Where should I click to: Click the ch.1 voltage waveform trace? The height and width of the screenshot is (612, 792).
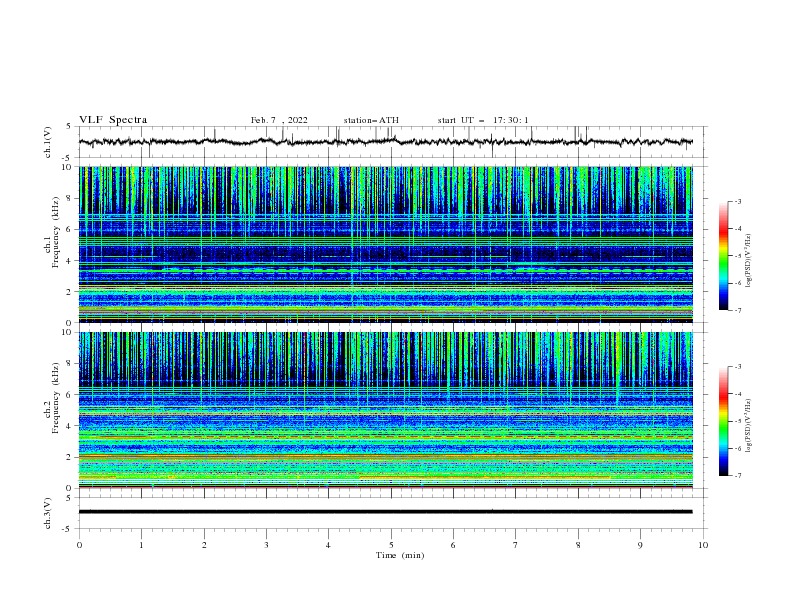pos(386,142)
